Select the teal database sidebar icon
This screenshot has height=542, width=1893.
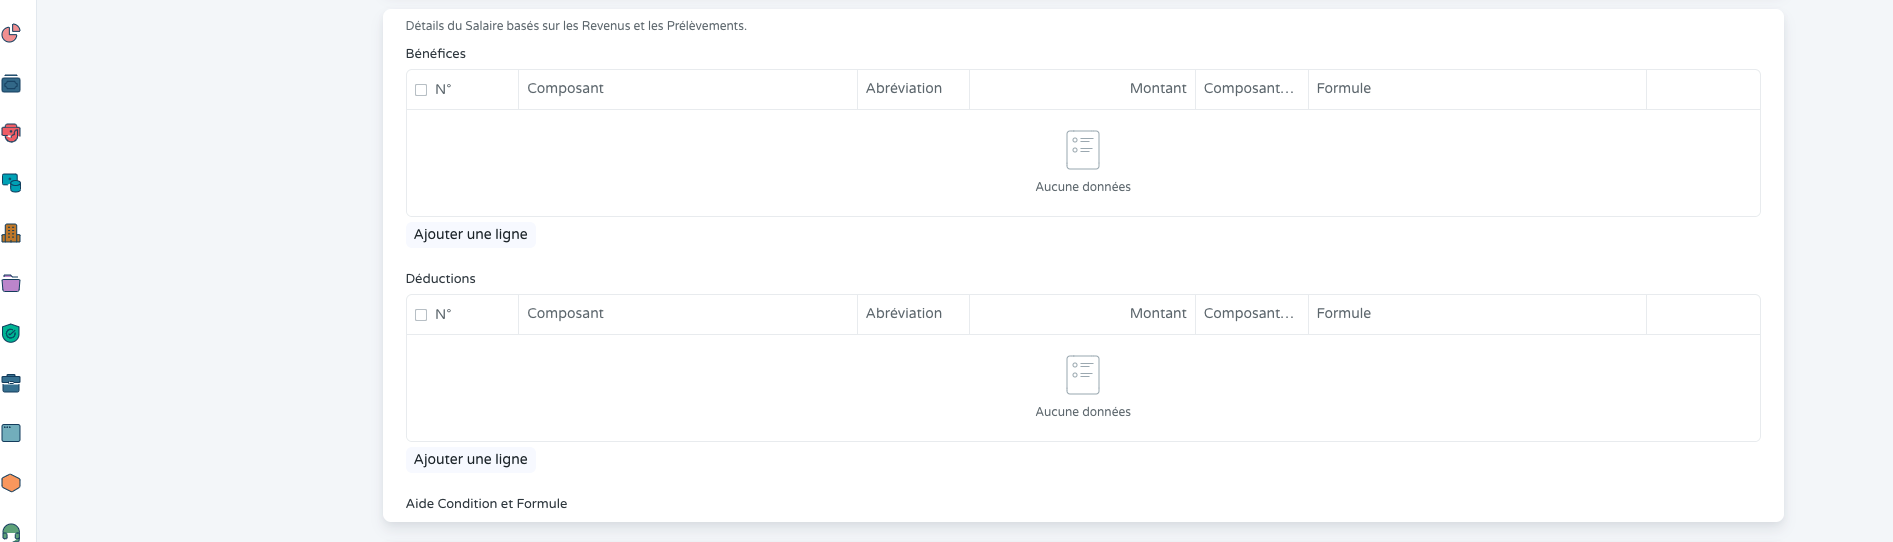click(x=11, y=183)
